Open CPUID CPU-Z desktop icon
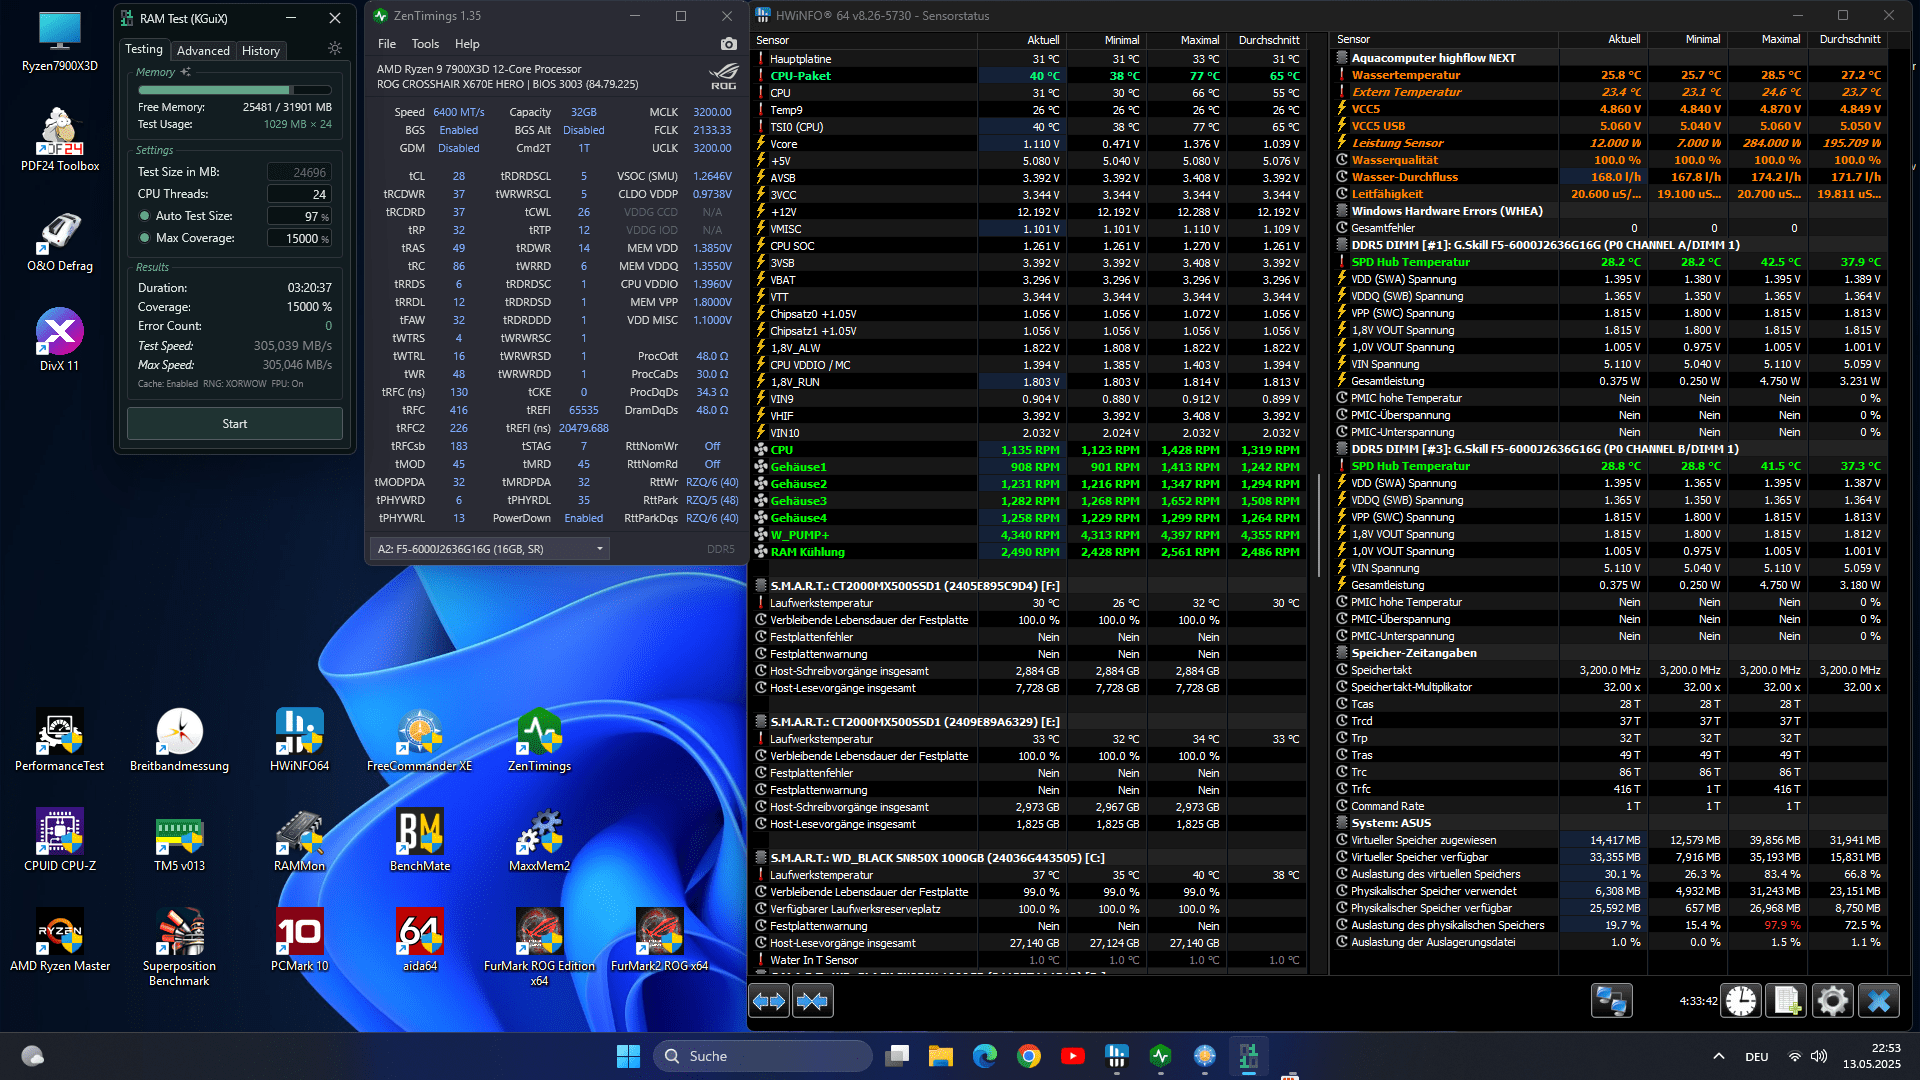 click(60, 840)
